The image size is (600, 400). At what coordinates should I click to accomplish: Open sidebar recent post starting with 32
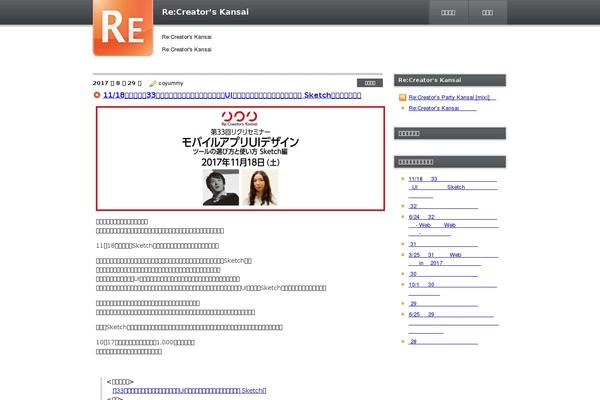443,206
